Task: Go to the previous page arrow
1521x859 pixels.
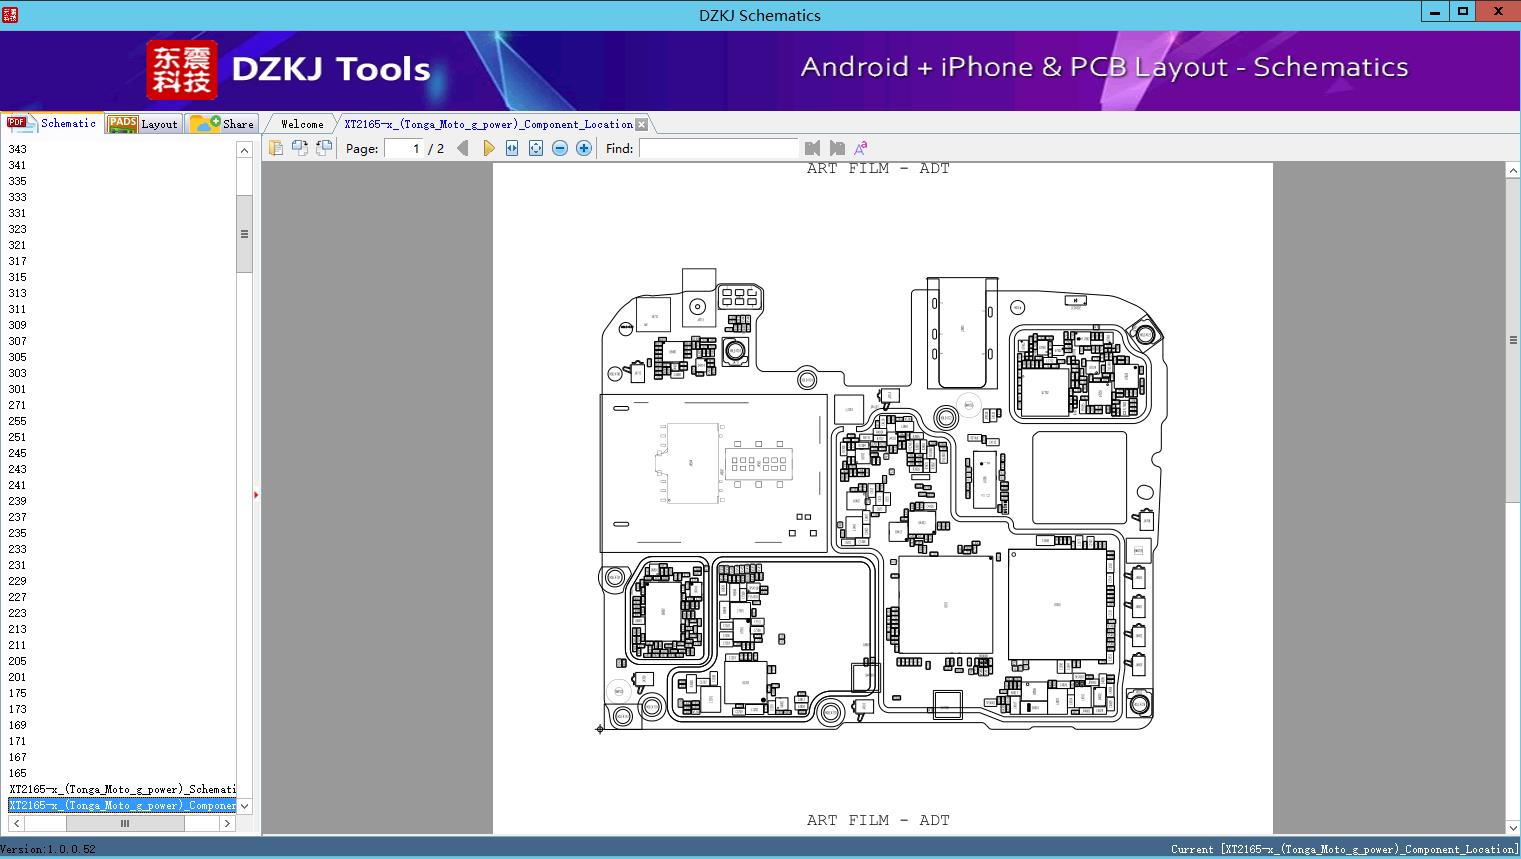Action: pyautogui.click(x=462, y=148)
